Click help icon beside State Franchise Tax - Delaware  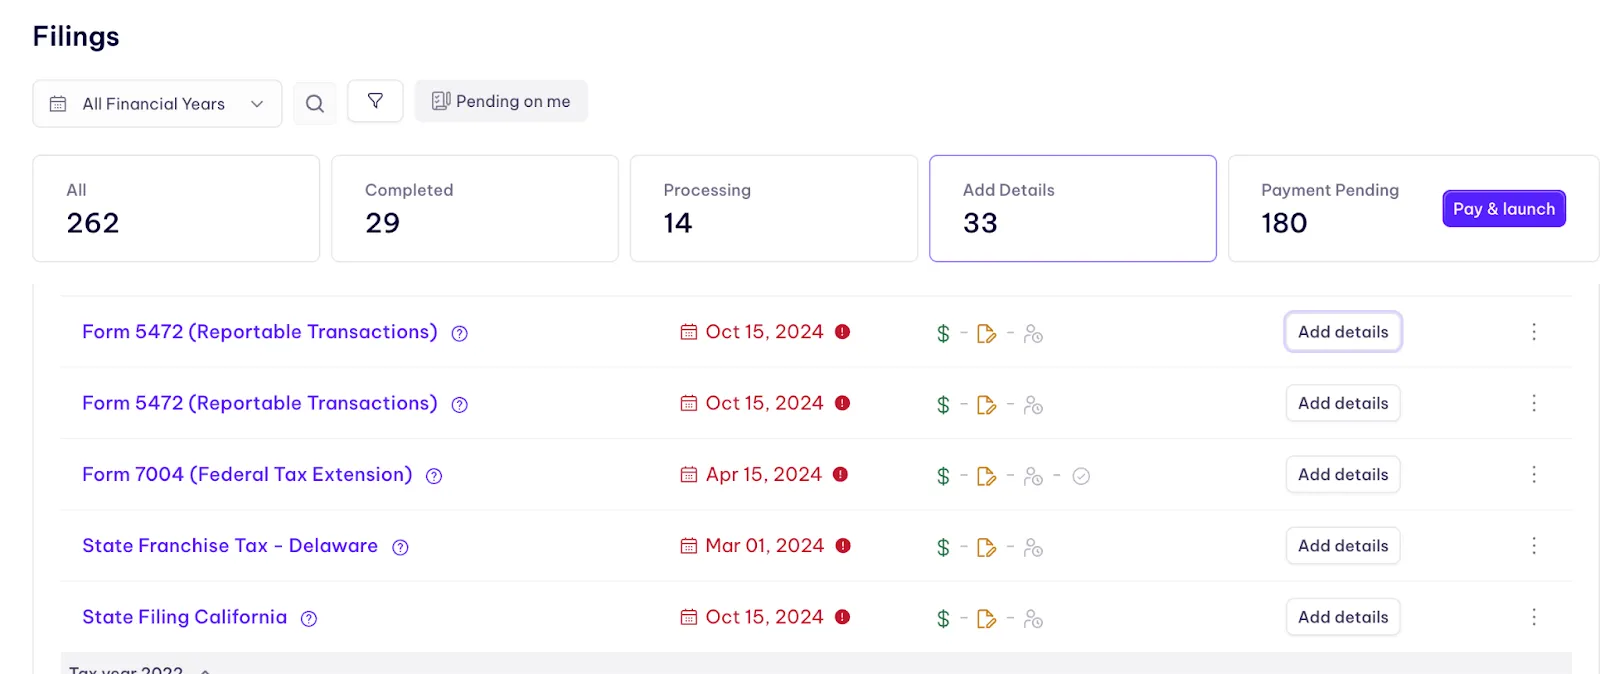coord(400,547)
